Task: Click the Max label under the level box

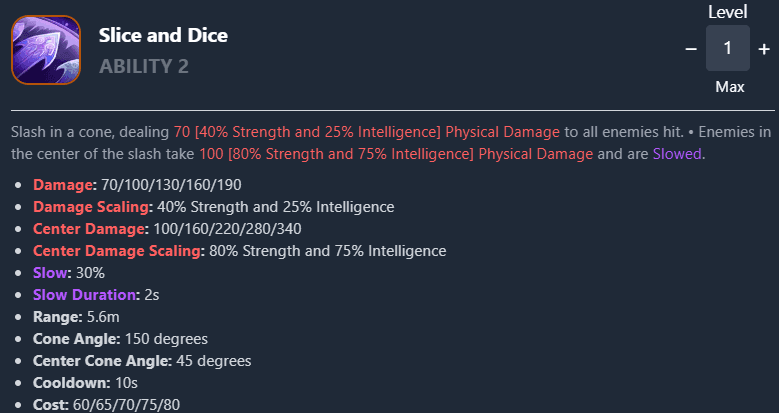Action: pyautogui.click(x=729, y=87)
